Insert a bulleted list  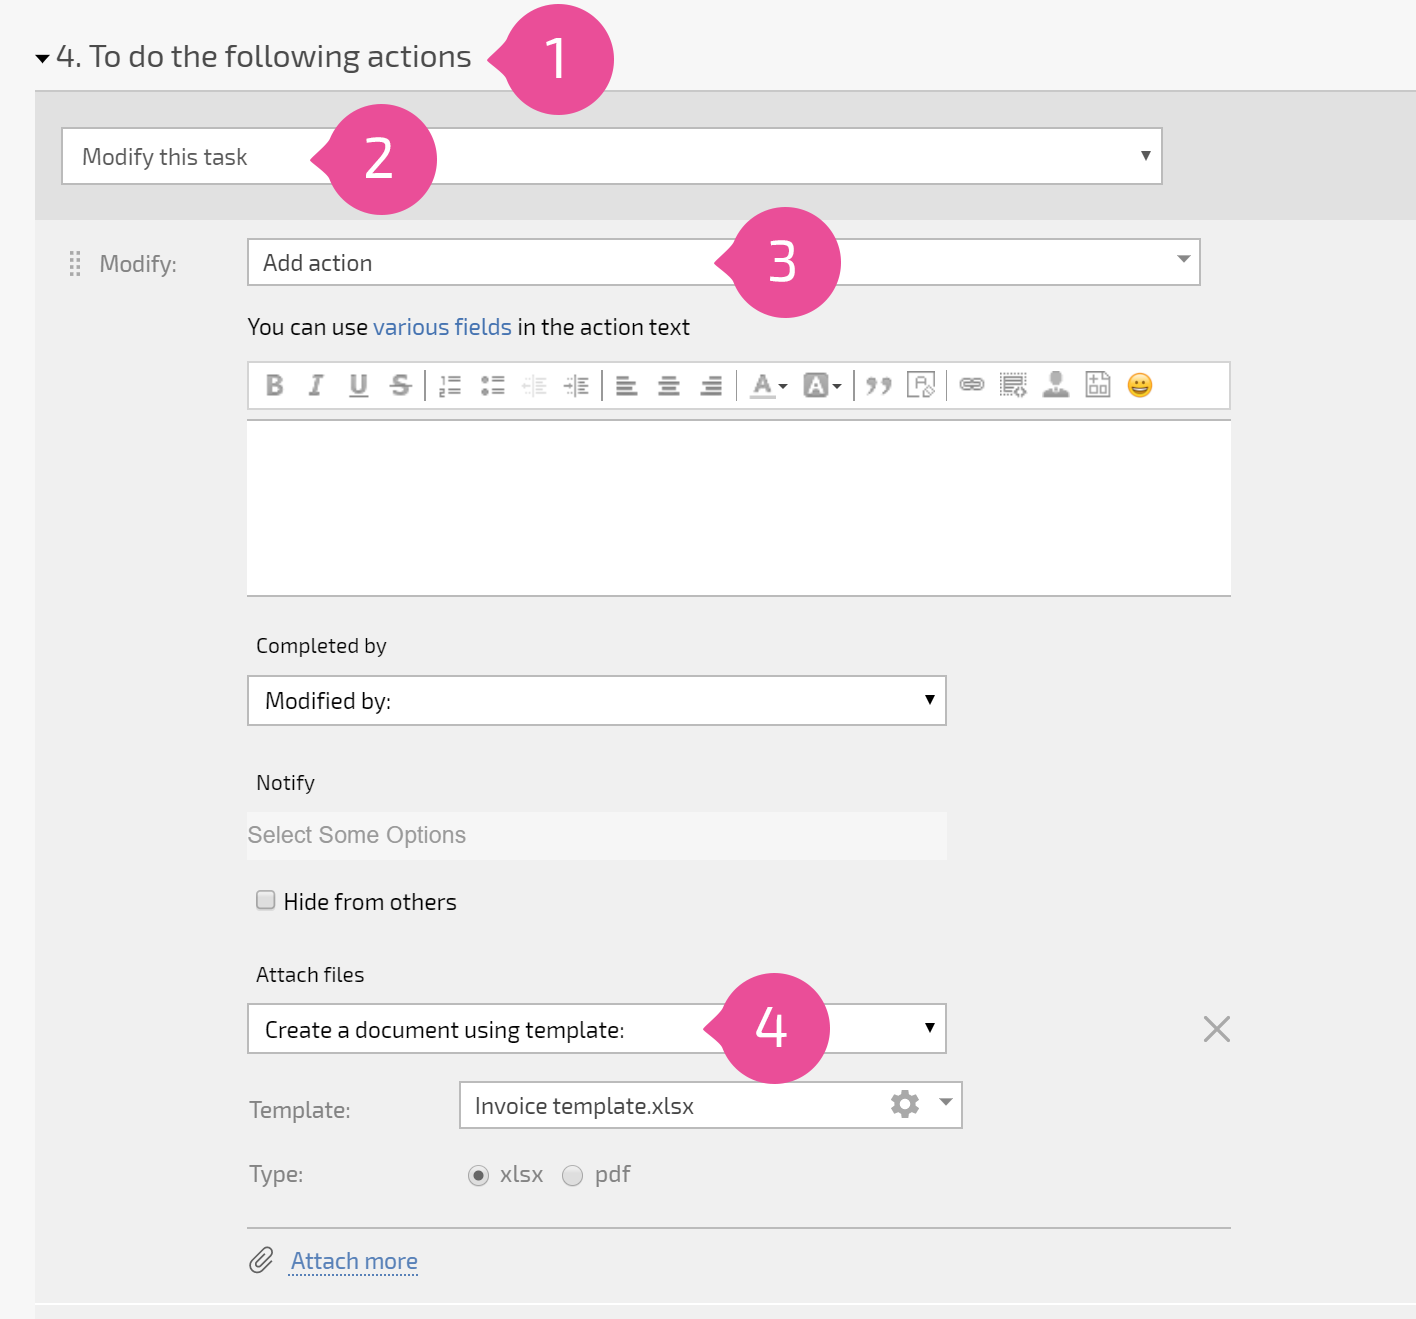coord(492,385)
